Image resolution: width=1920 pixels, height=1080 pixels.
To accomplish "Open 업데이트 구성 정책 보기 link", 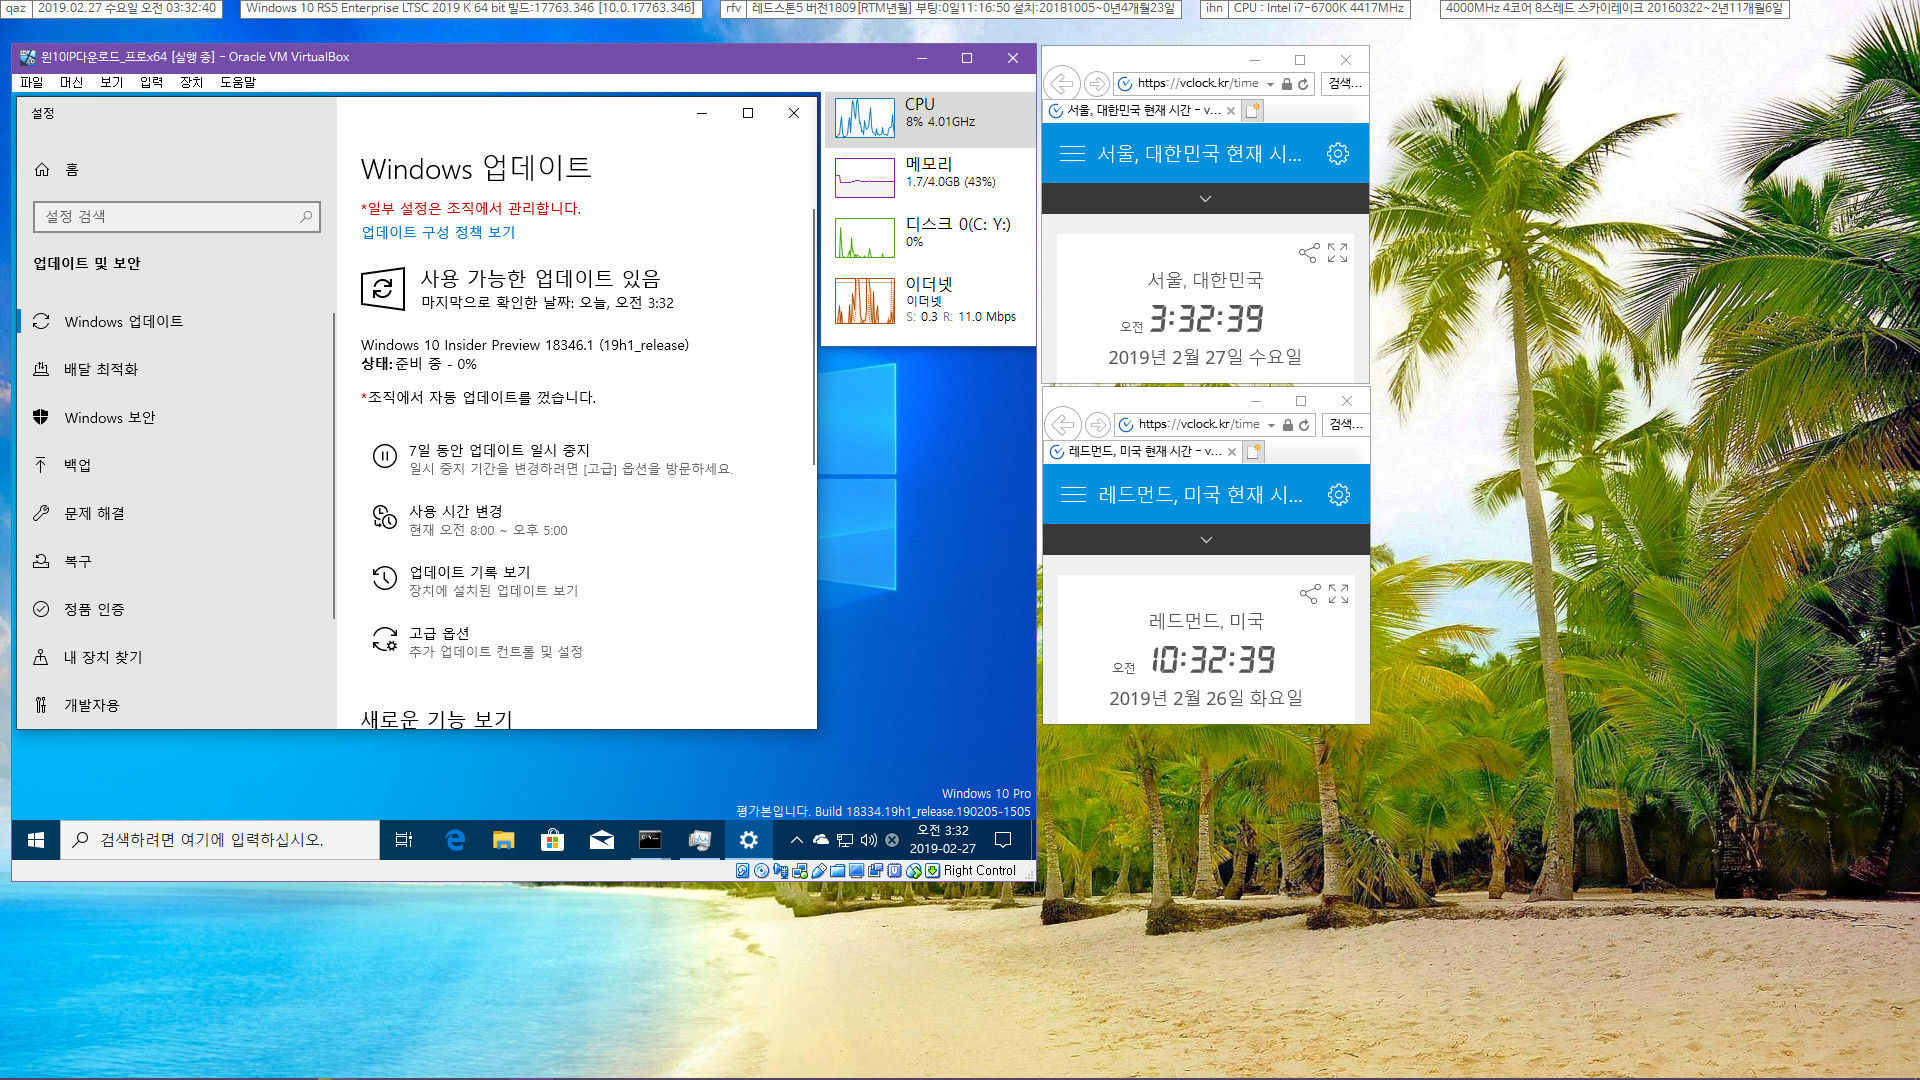I will tap(438, 232).
